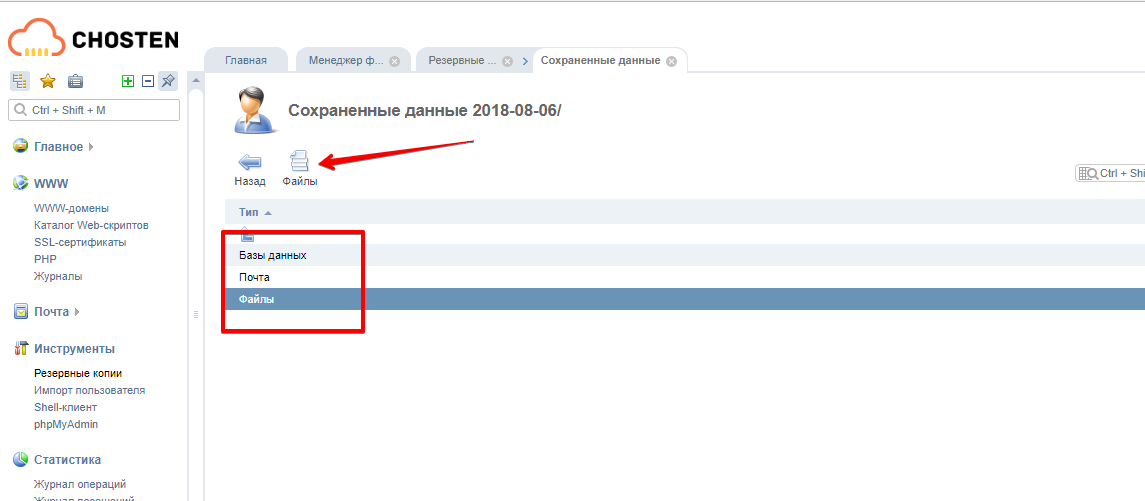
Task: Toggle the sidebar pin icon
Action: click(168, 81)
